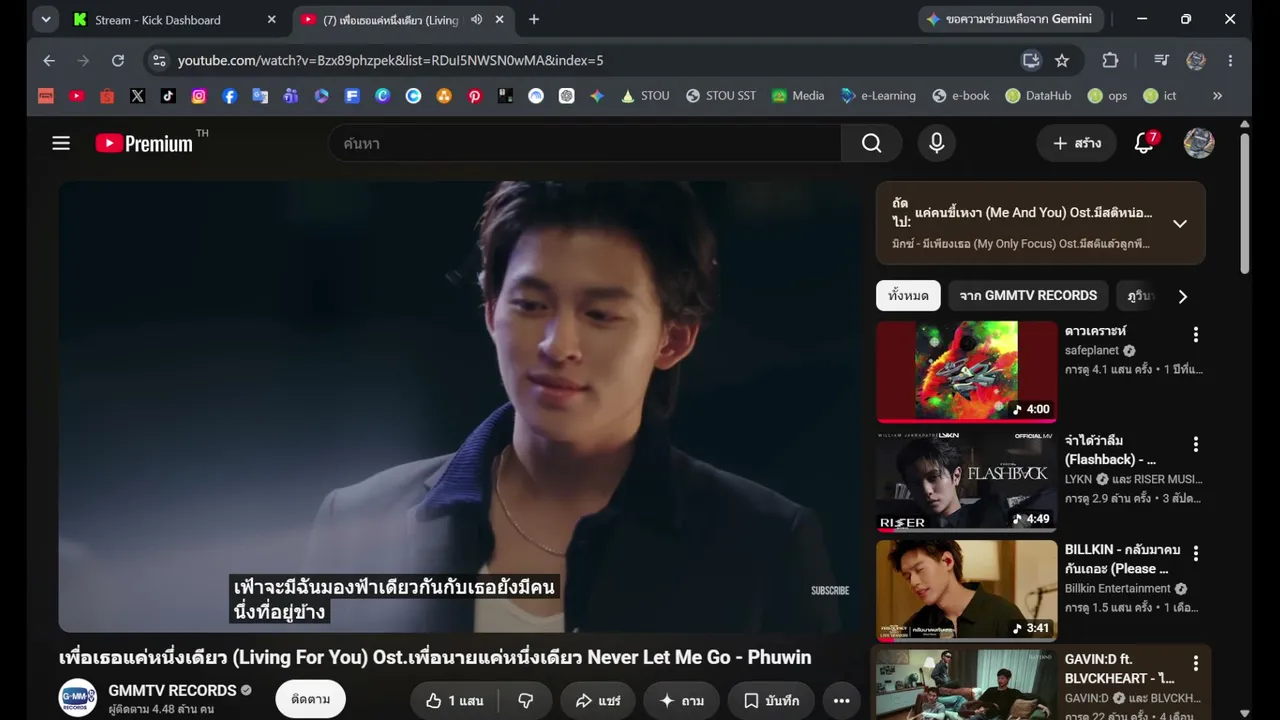The image size is (1280, 720).
Task: Close the Kick Dashboard tab
Action: (x=271, y=19)
